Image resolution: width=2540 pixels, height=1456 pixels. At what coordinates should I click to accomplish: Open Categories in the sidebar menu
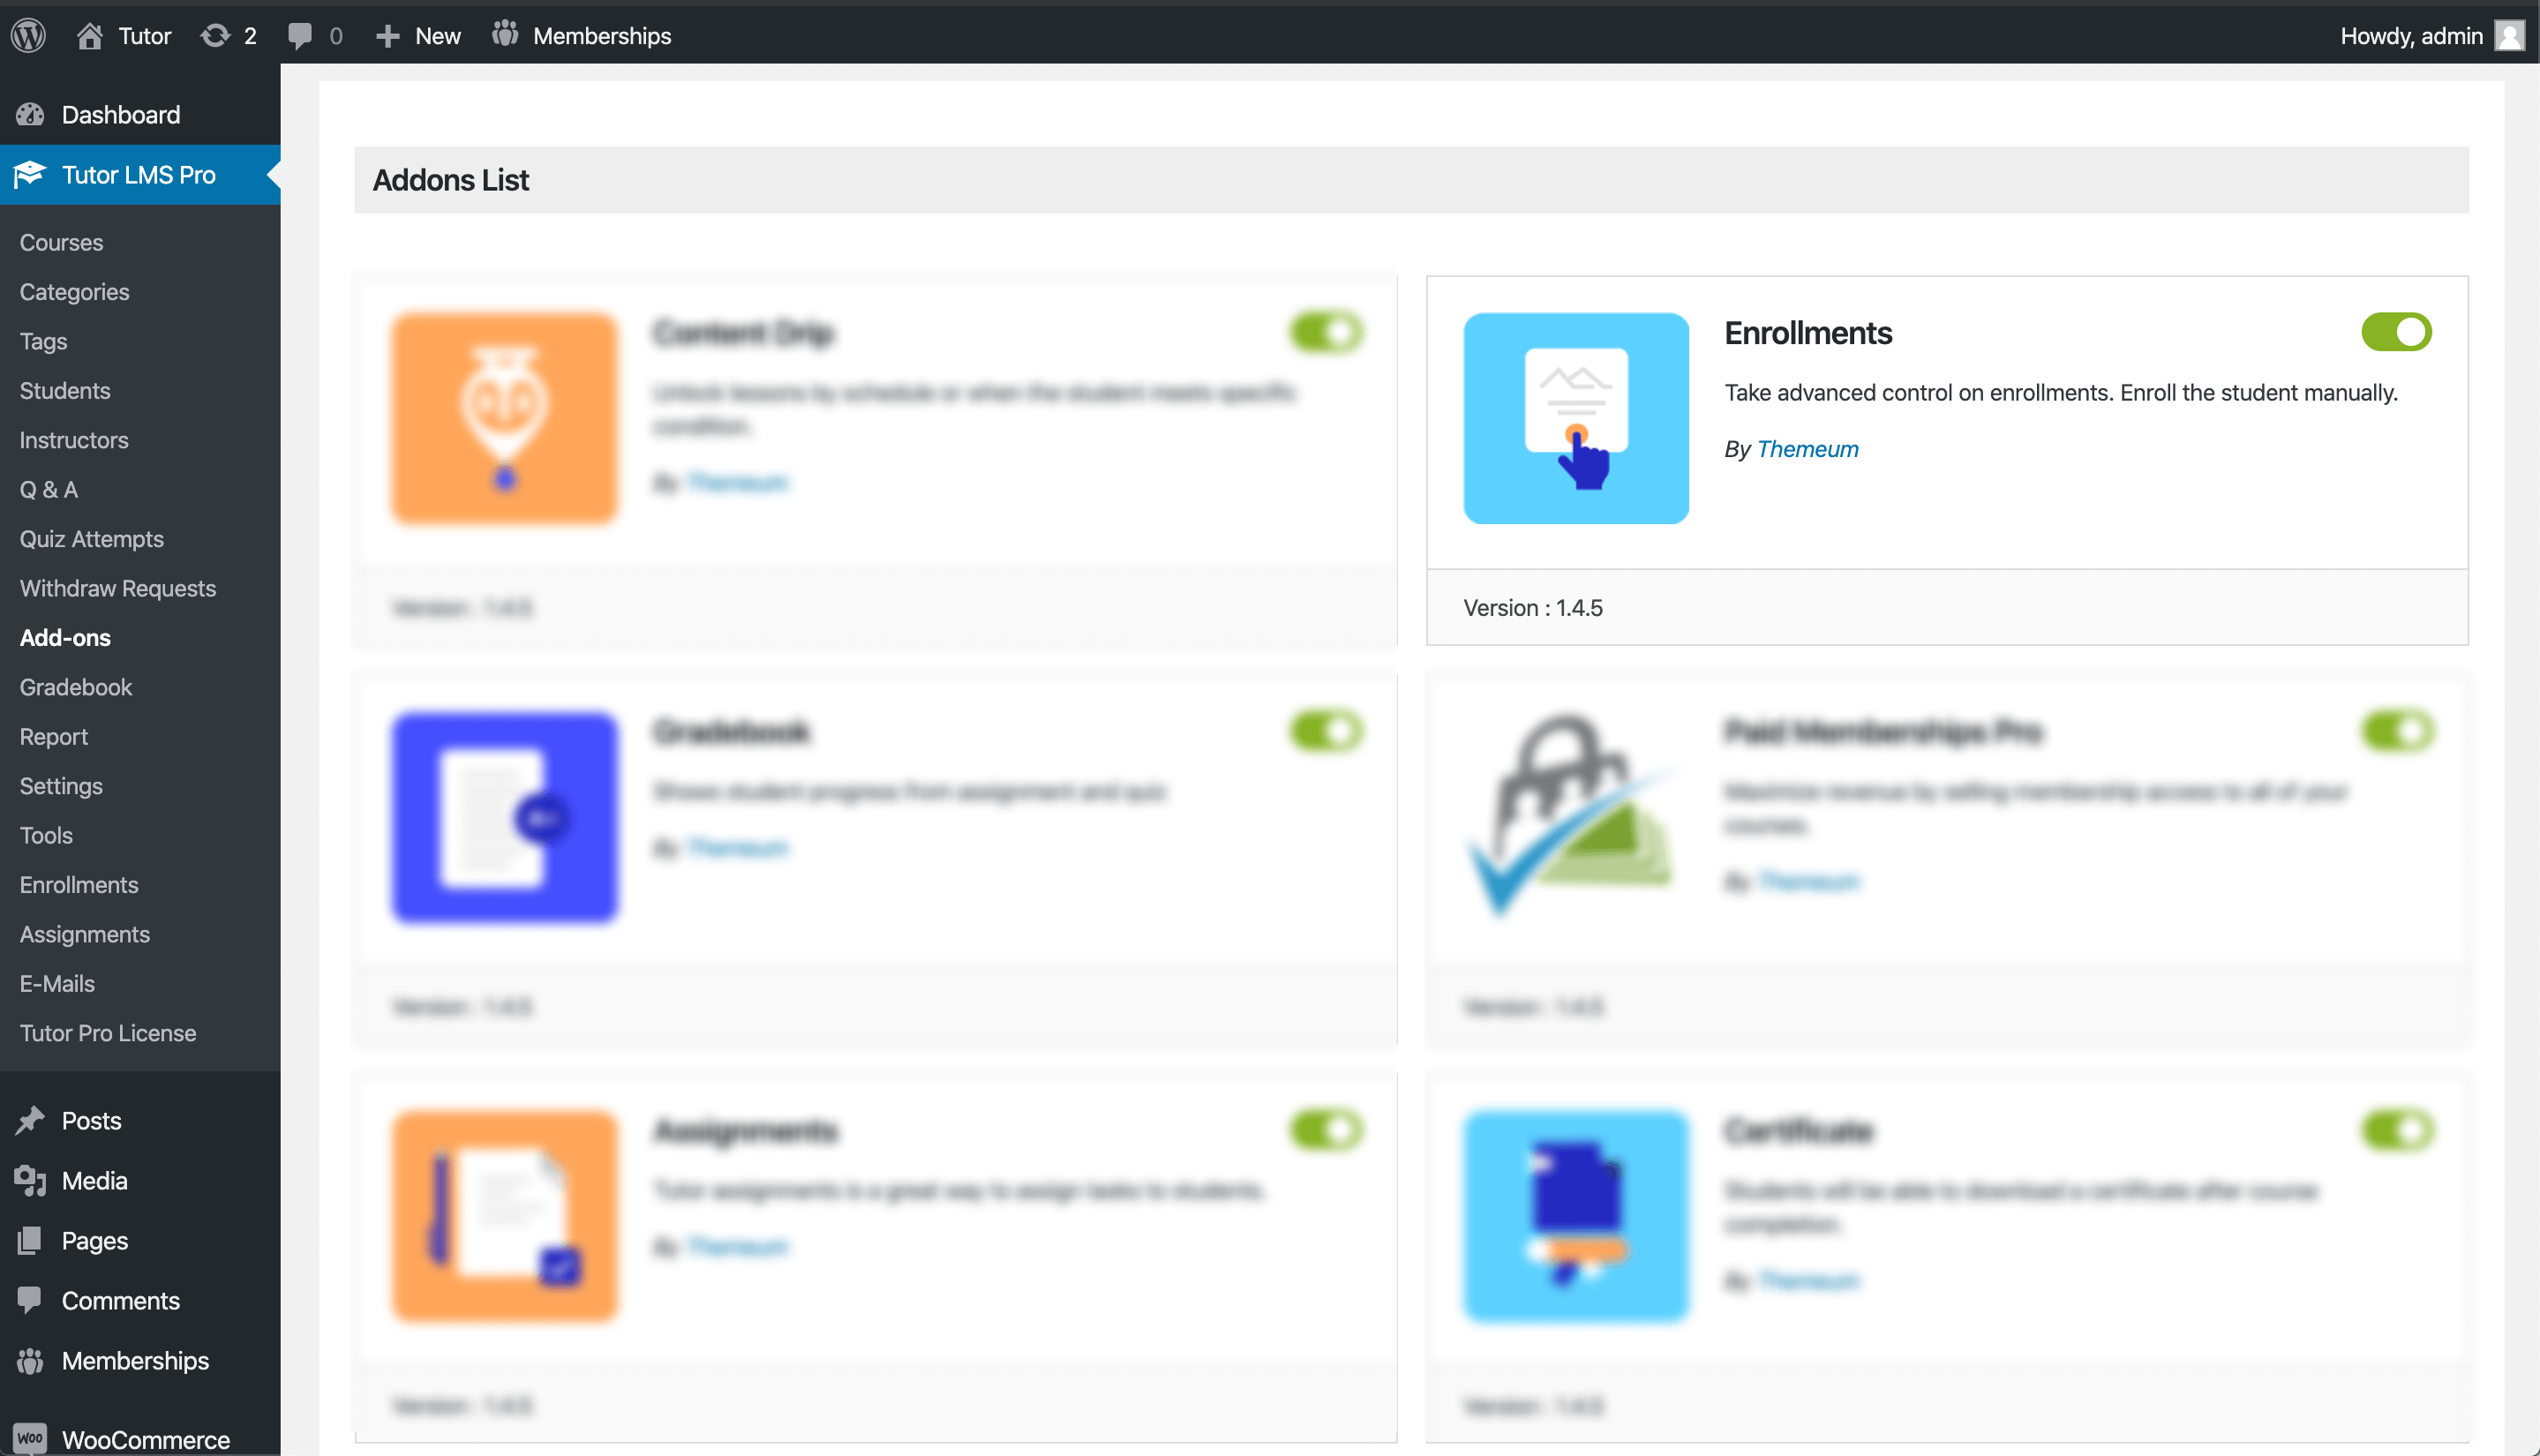pos(74,292)
